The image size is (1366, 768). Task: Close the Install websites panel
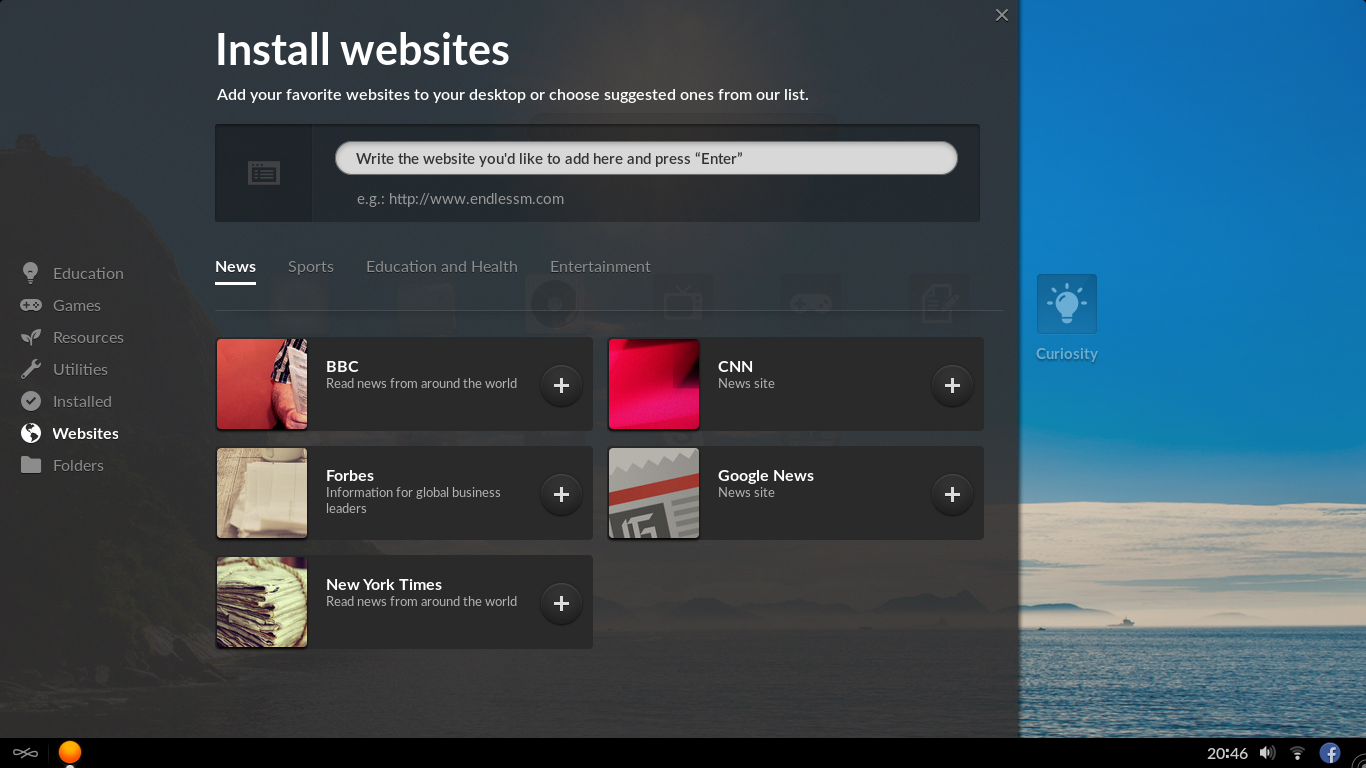pos(1001,15)
